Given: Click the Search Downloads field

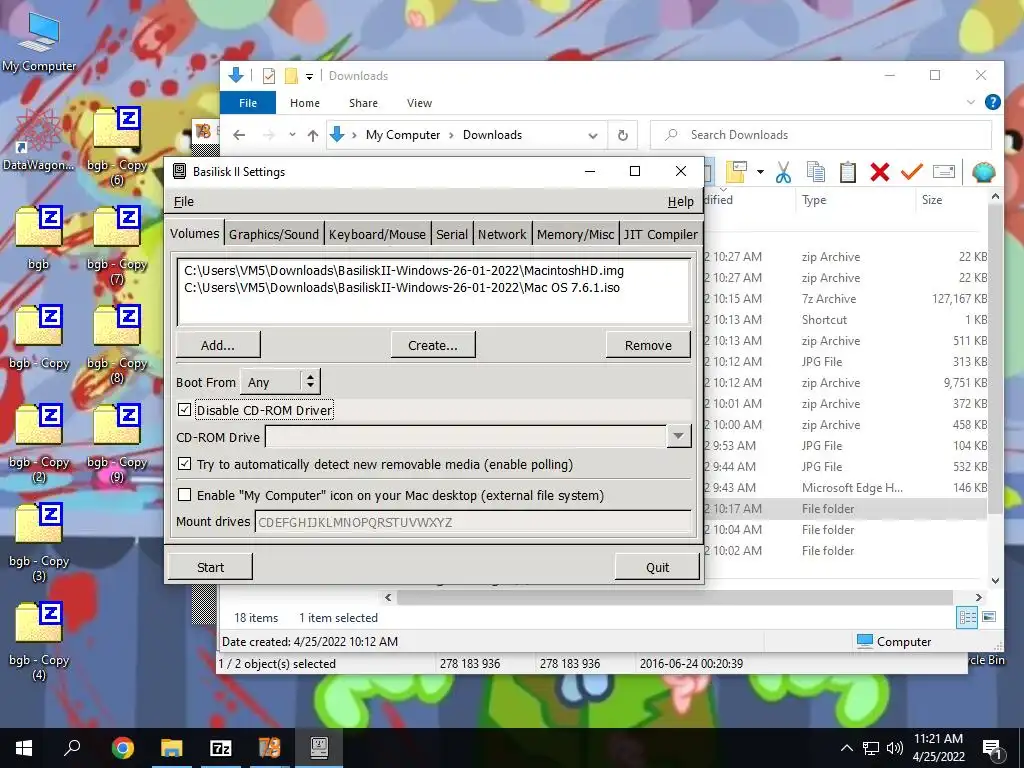Looking at the screenshot, I should point(821,135).
